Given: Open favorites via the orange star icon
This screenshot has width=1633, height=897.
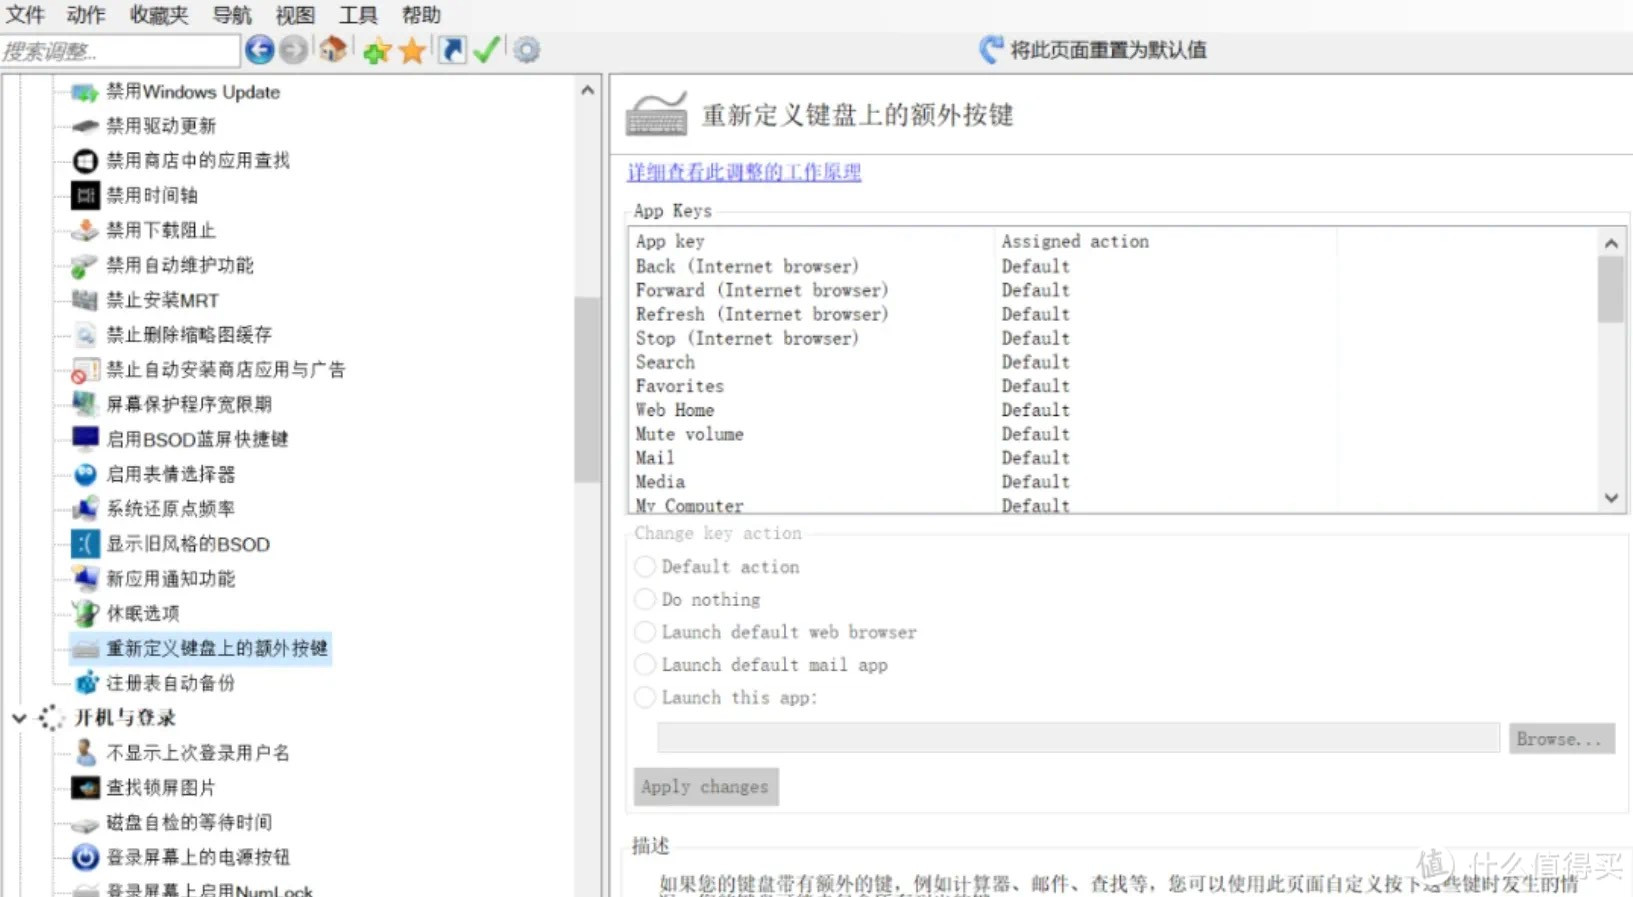Looking at the screenshot, I should click(412, 50).
